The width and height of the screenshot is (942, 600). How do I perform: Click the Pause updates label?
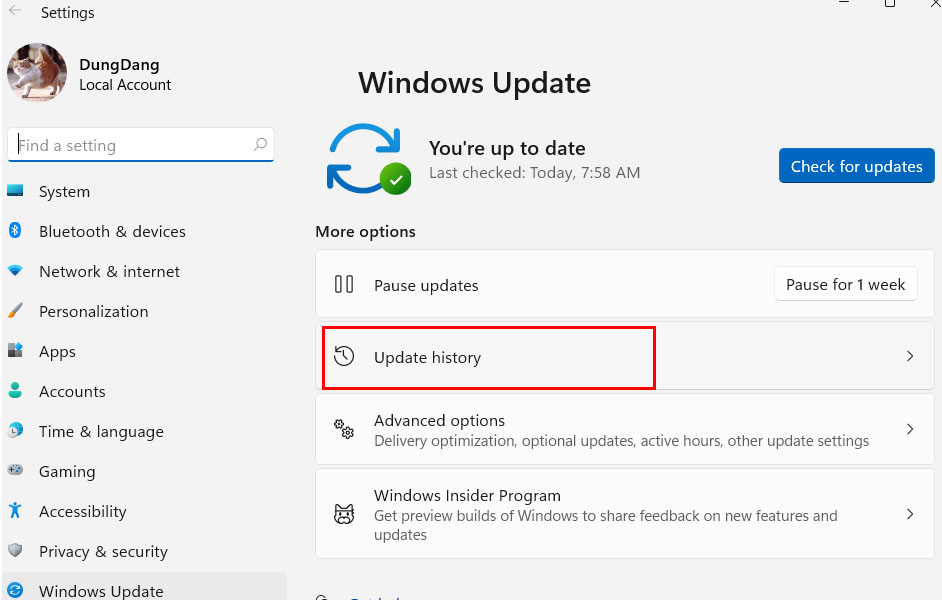(x=426, y=285)
